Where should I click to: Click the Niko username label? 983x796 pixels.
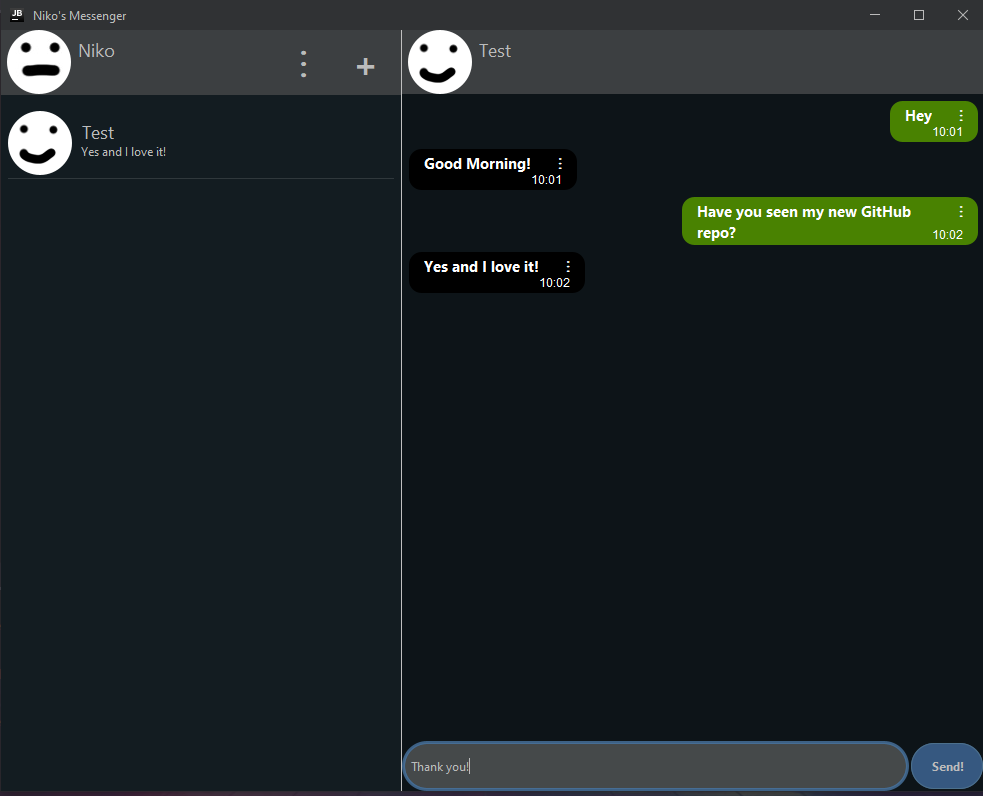(97, 51)
